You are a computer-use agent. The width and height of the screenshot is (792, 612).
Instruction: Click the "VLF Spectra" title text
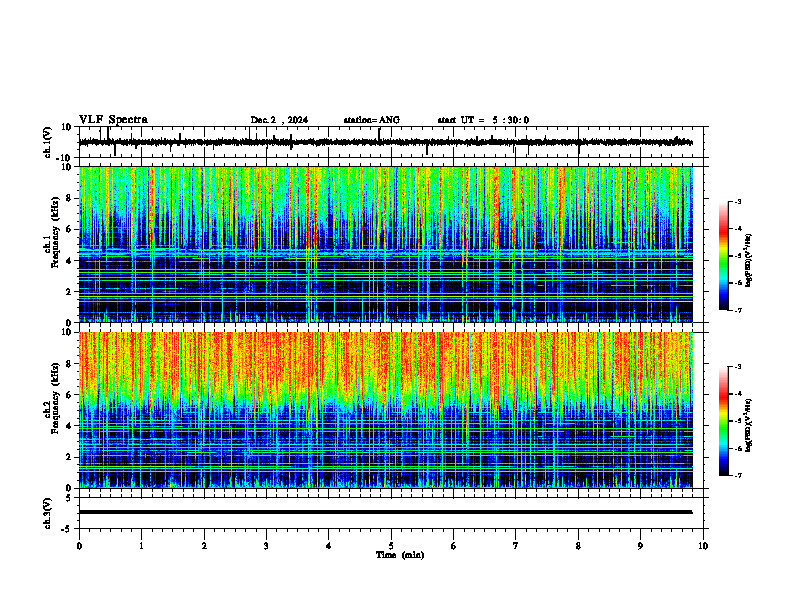[113, 120]
